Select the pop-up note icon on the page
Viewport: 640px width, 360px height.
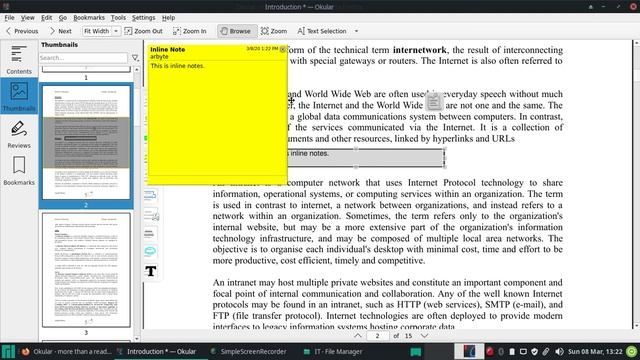click(434, 102)
